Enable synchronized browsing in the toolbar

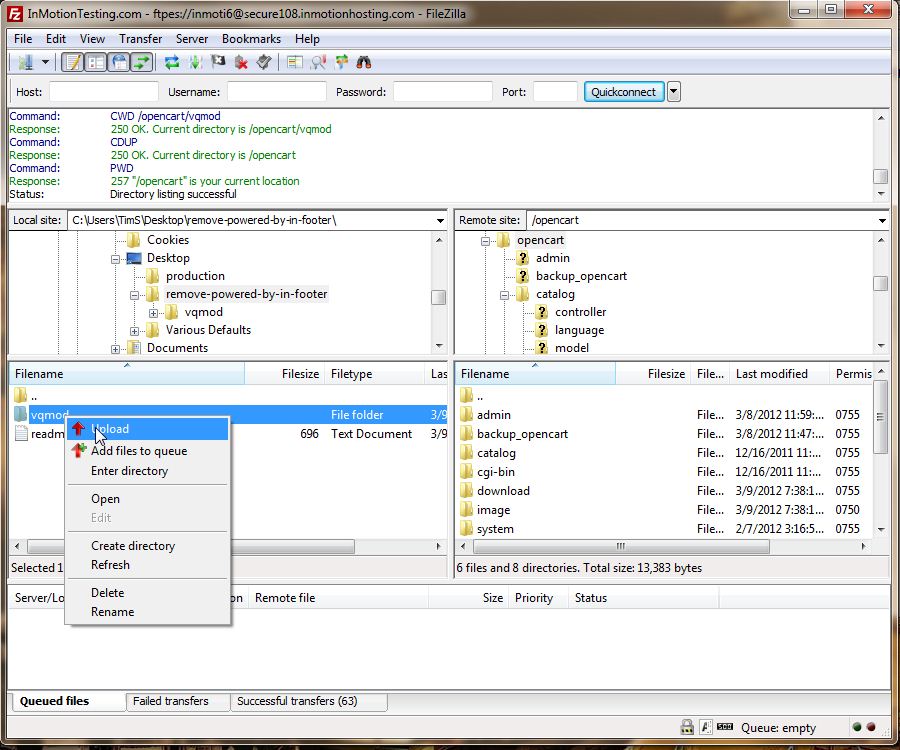pos(341,62)
